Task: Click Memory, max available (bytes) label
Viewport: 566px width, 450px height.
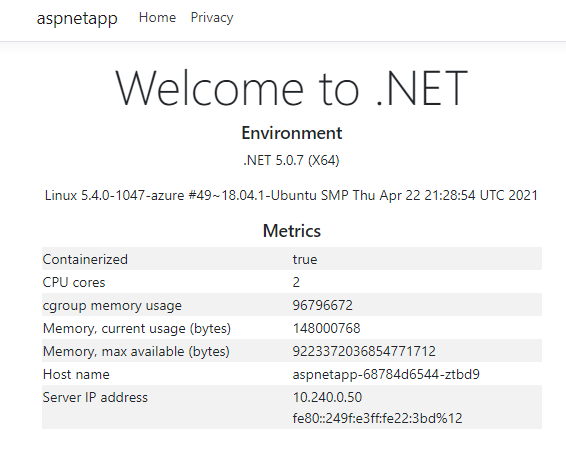Action: [x=136, y=351]
